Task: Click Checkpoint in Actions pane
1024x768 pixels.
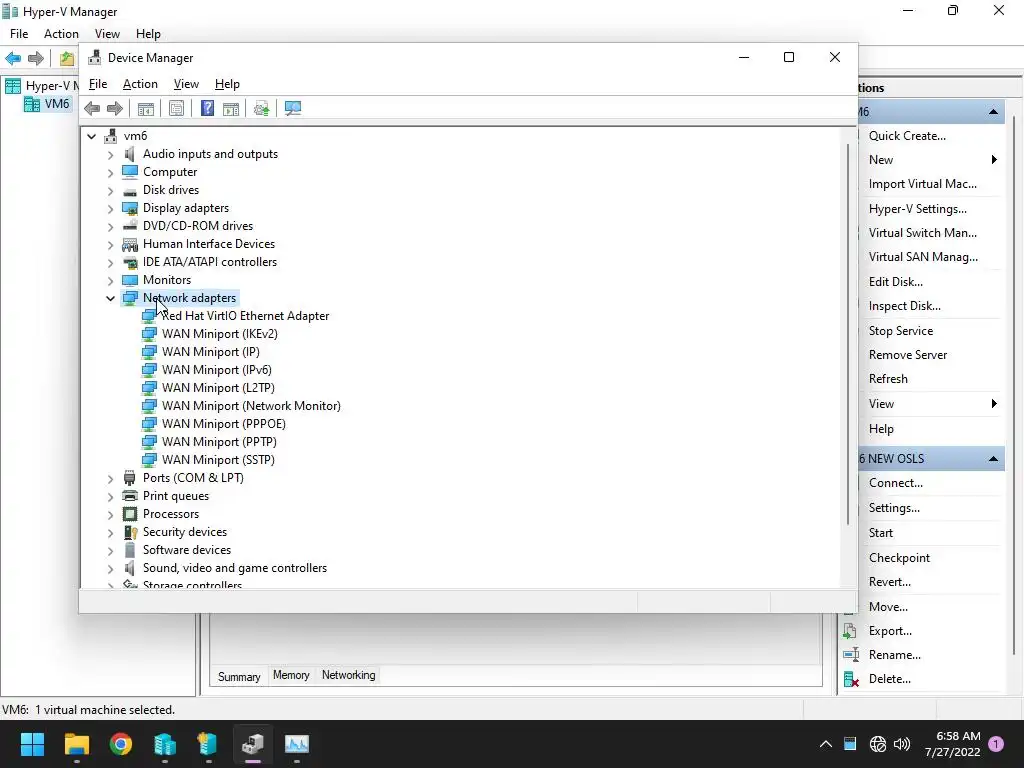Action: 899,558
